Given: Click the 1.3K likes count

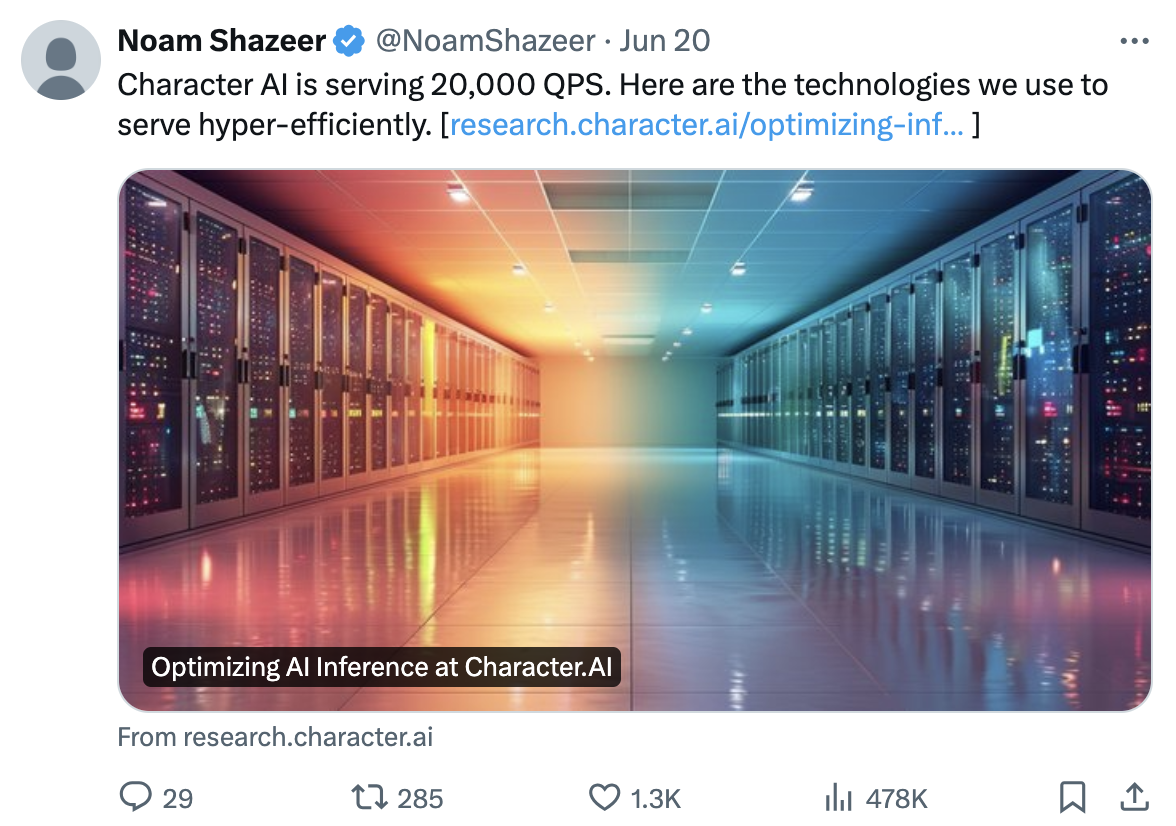Looking at the screenshot, I should pos(656,798).
